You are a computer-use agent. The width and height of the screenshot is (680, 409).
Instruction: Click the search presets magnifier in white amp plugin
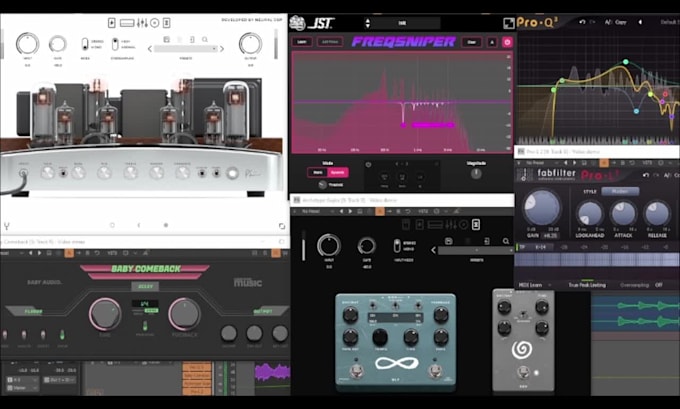205,39
